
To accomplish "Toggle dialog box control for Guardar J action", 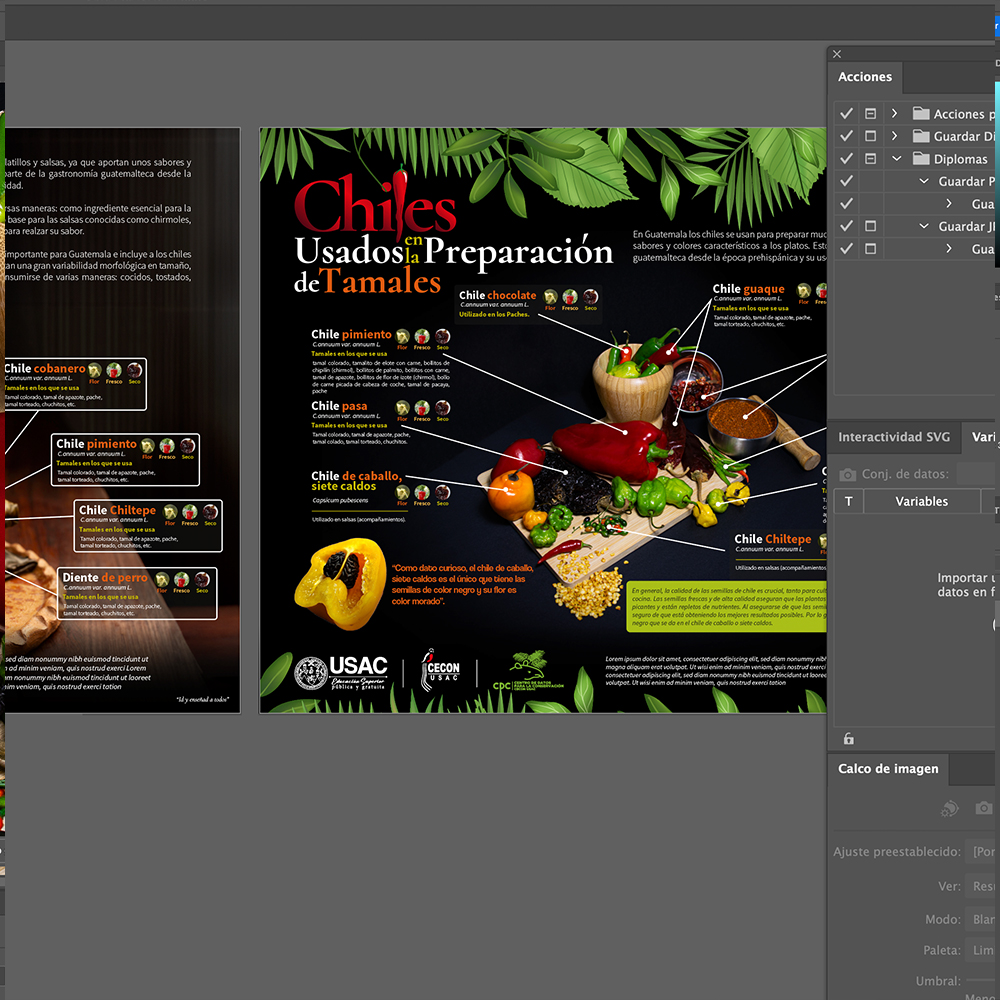I will click(x=871, y=226).
